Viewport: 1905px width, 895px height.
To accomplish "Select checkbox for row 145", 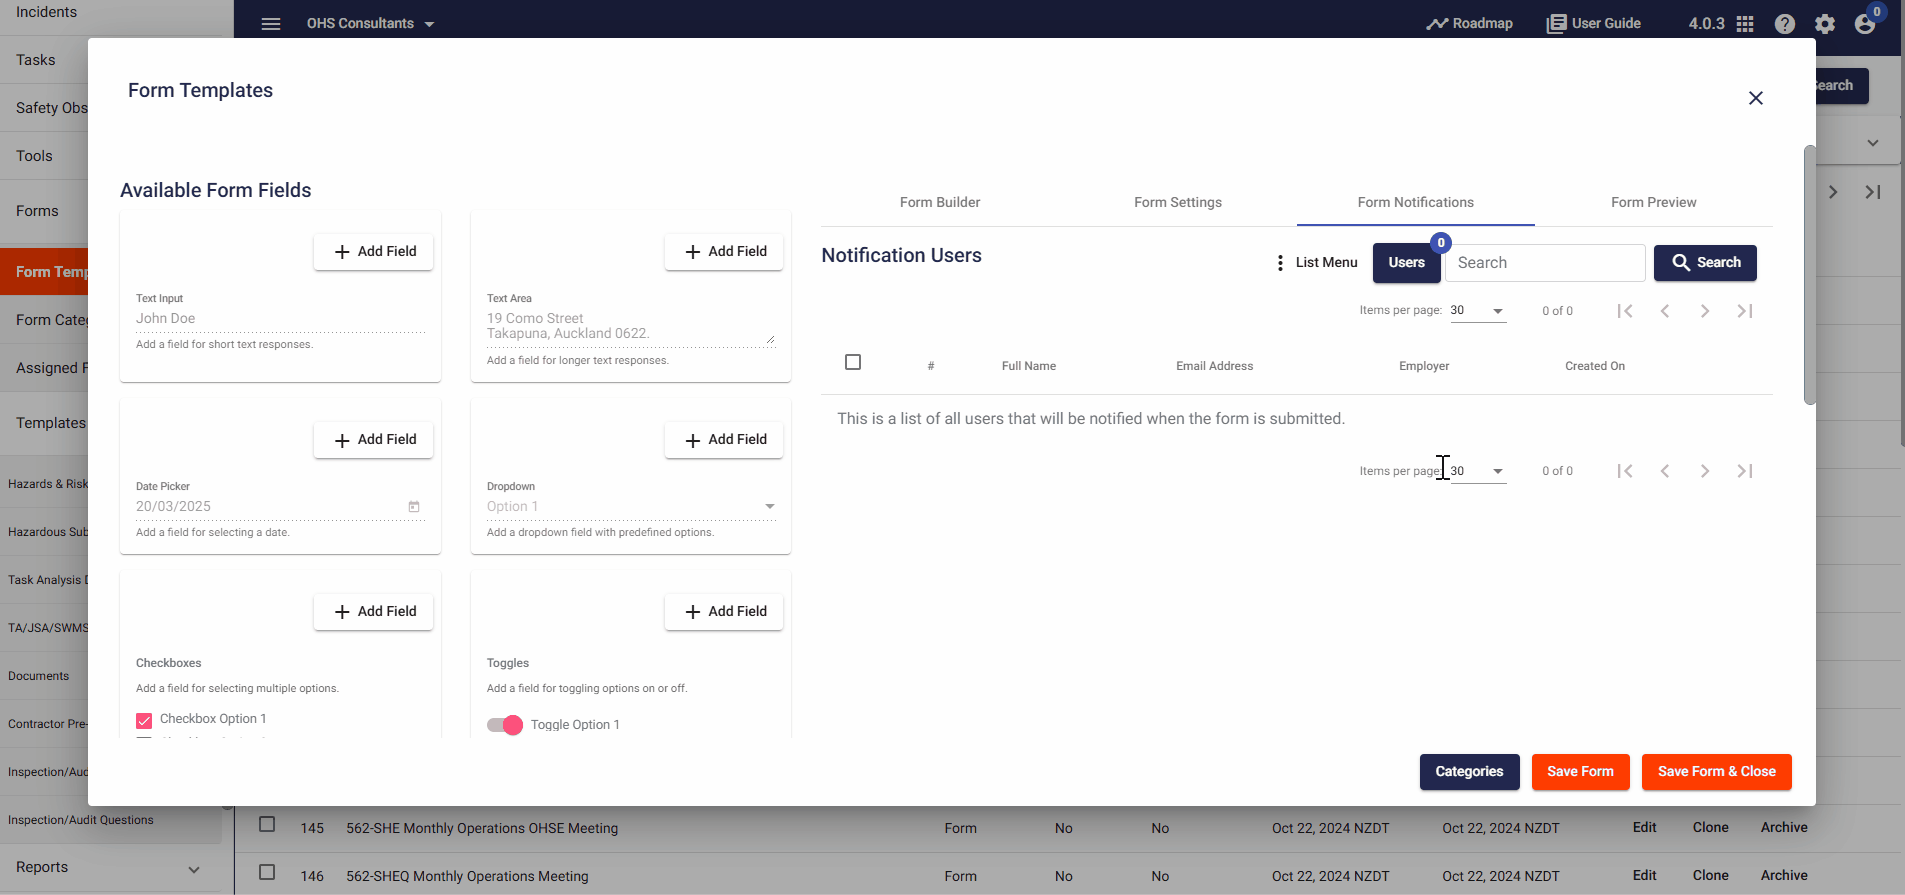I will point(267,824).
